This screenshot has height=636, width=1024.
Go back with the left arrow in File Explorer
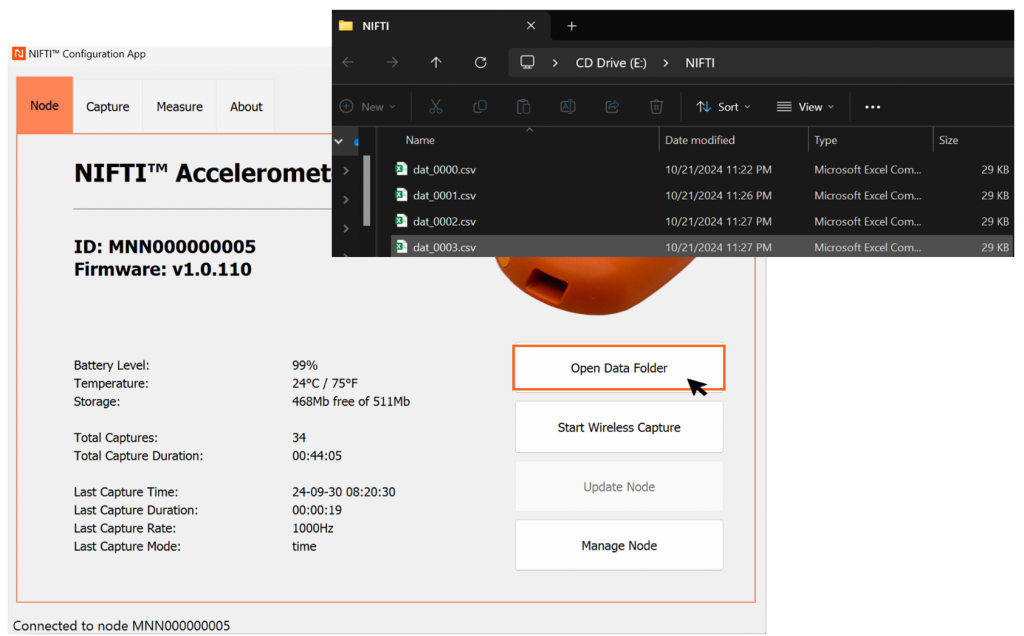coord(348,63)
